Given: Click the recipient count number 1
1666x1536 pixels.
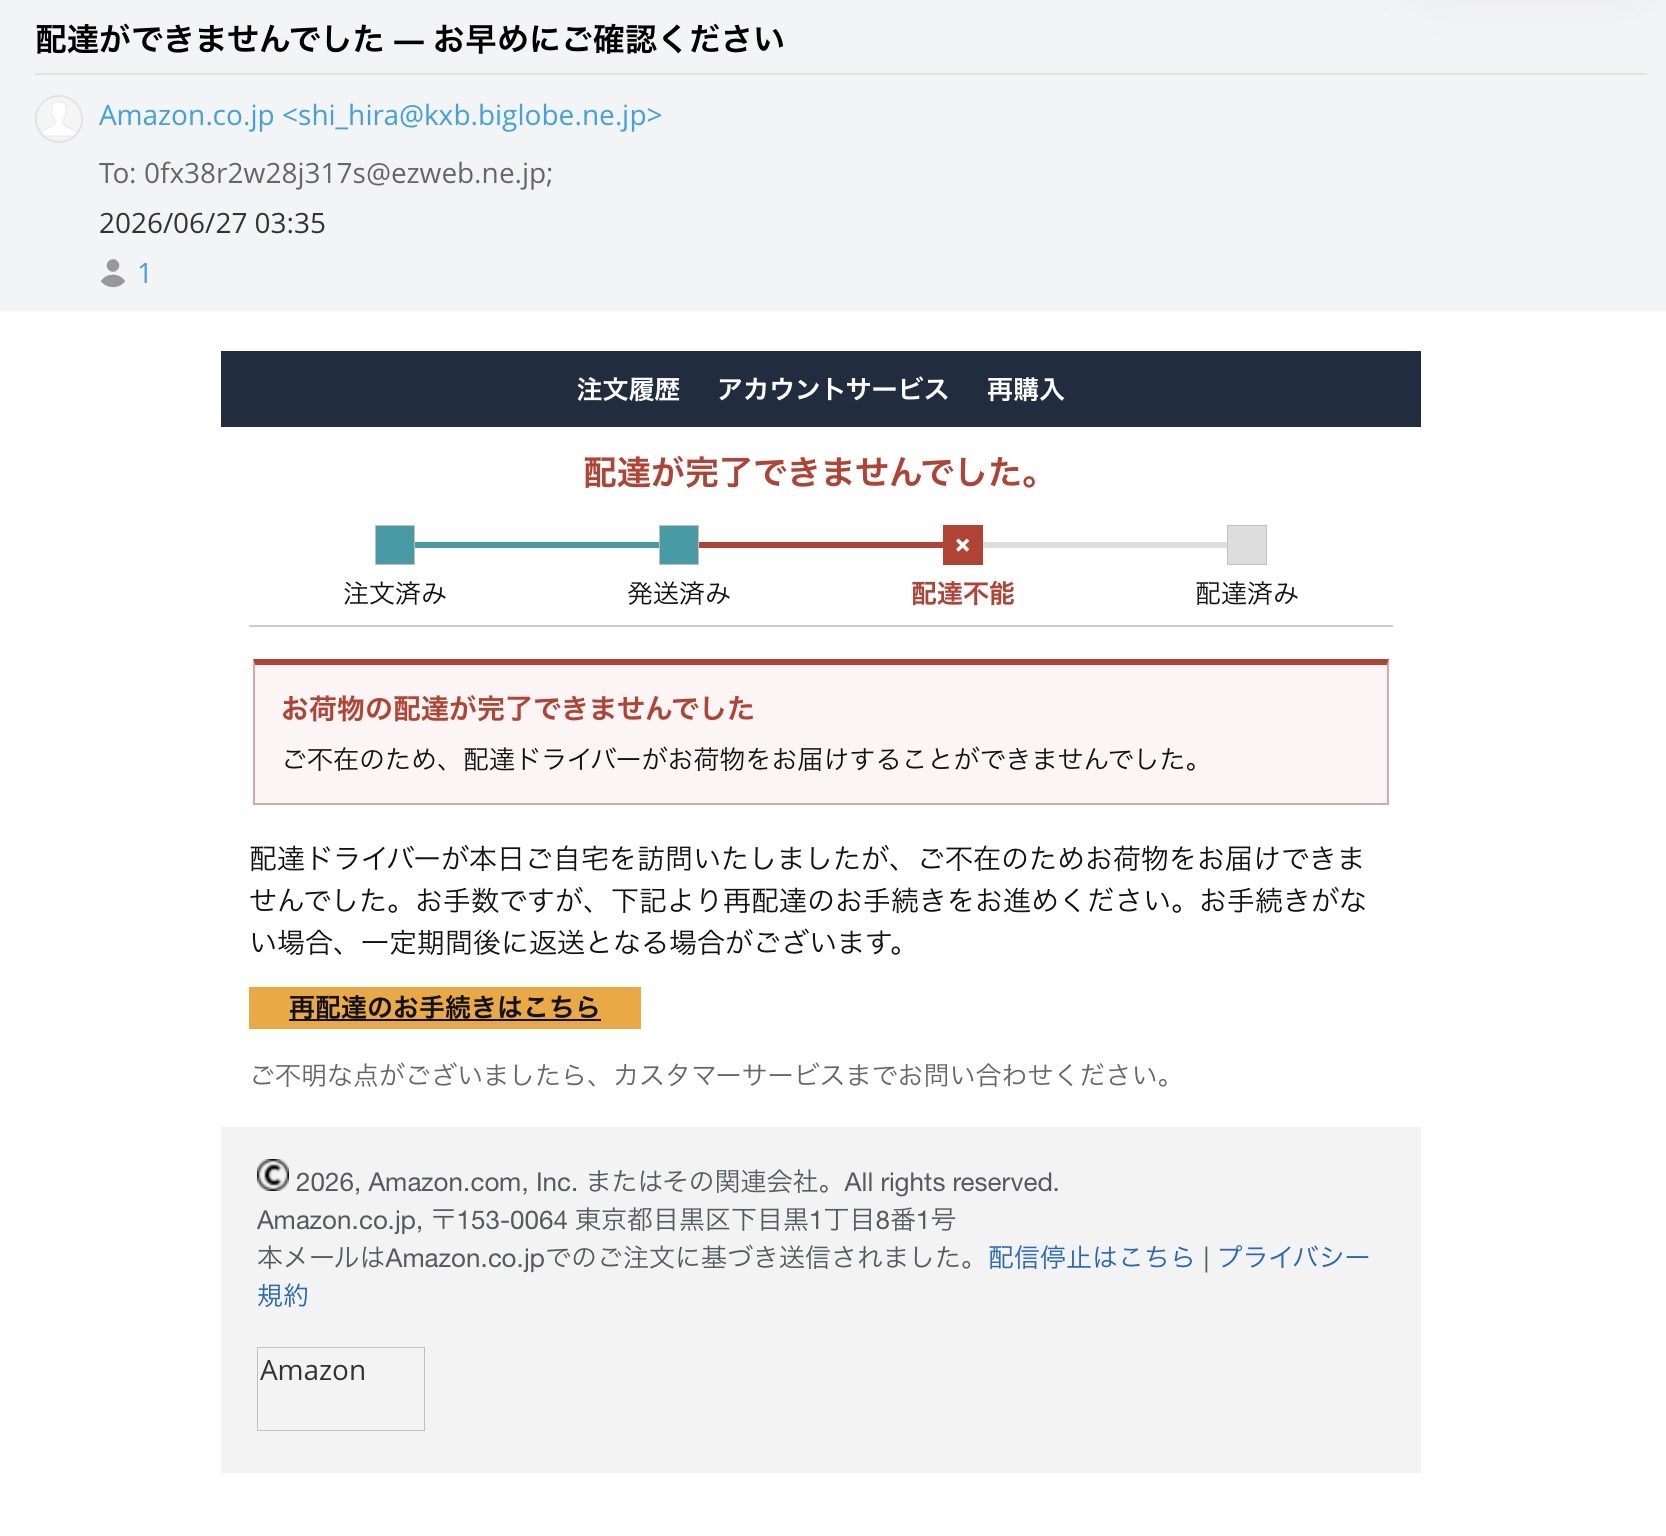Looking at the screenshot, I should tap(144, 273).
